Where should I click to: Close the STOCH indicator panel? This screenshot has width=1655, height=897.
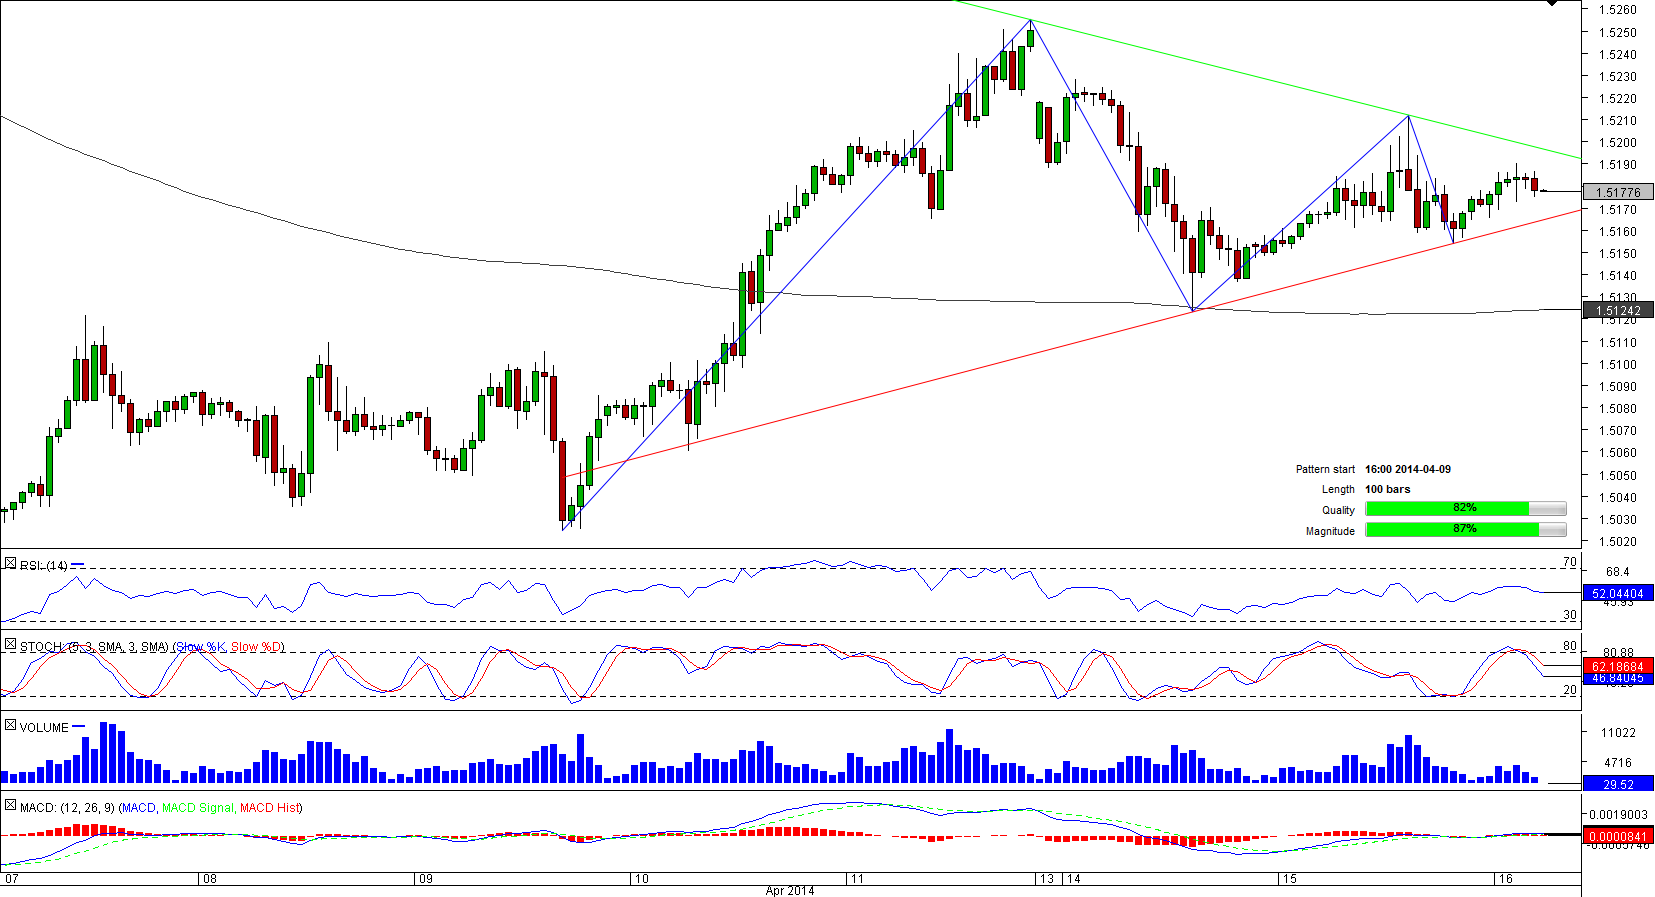click(10, 645)
